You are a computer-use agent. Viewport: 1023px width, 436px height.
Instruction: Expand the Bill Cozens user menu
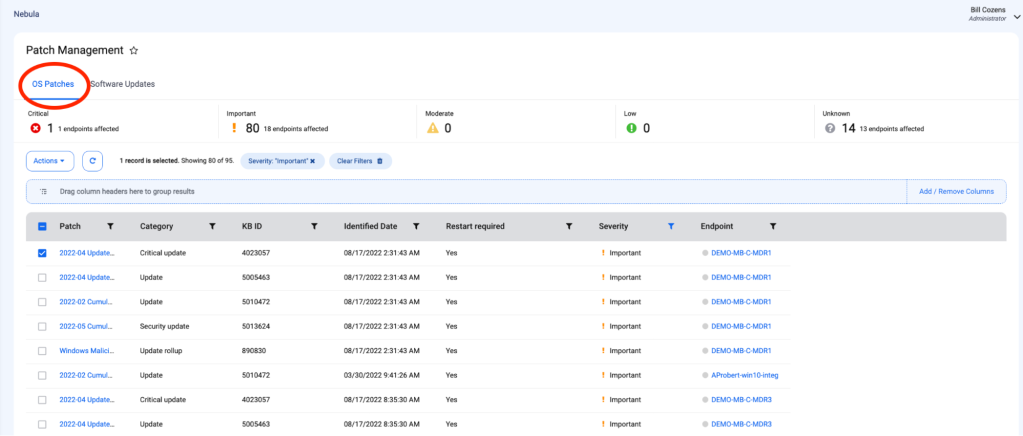(1016, 15)
